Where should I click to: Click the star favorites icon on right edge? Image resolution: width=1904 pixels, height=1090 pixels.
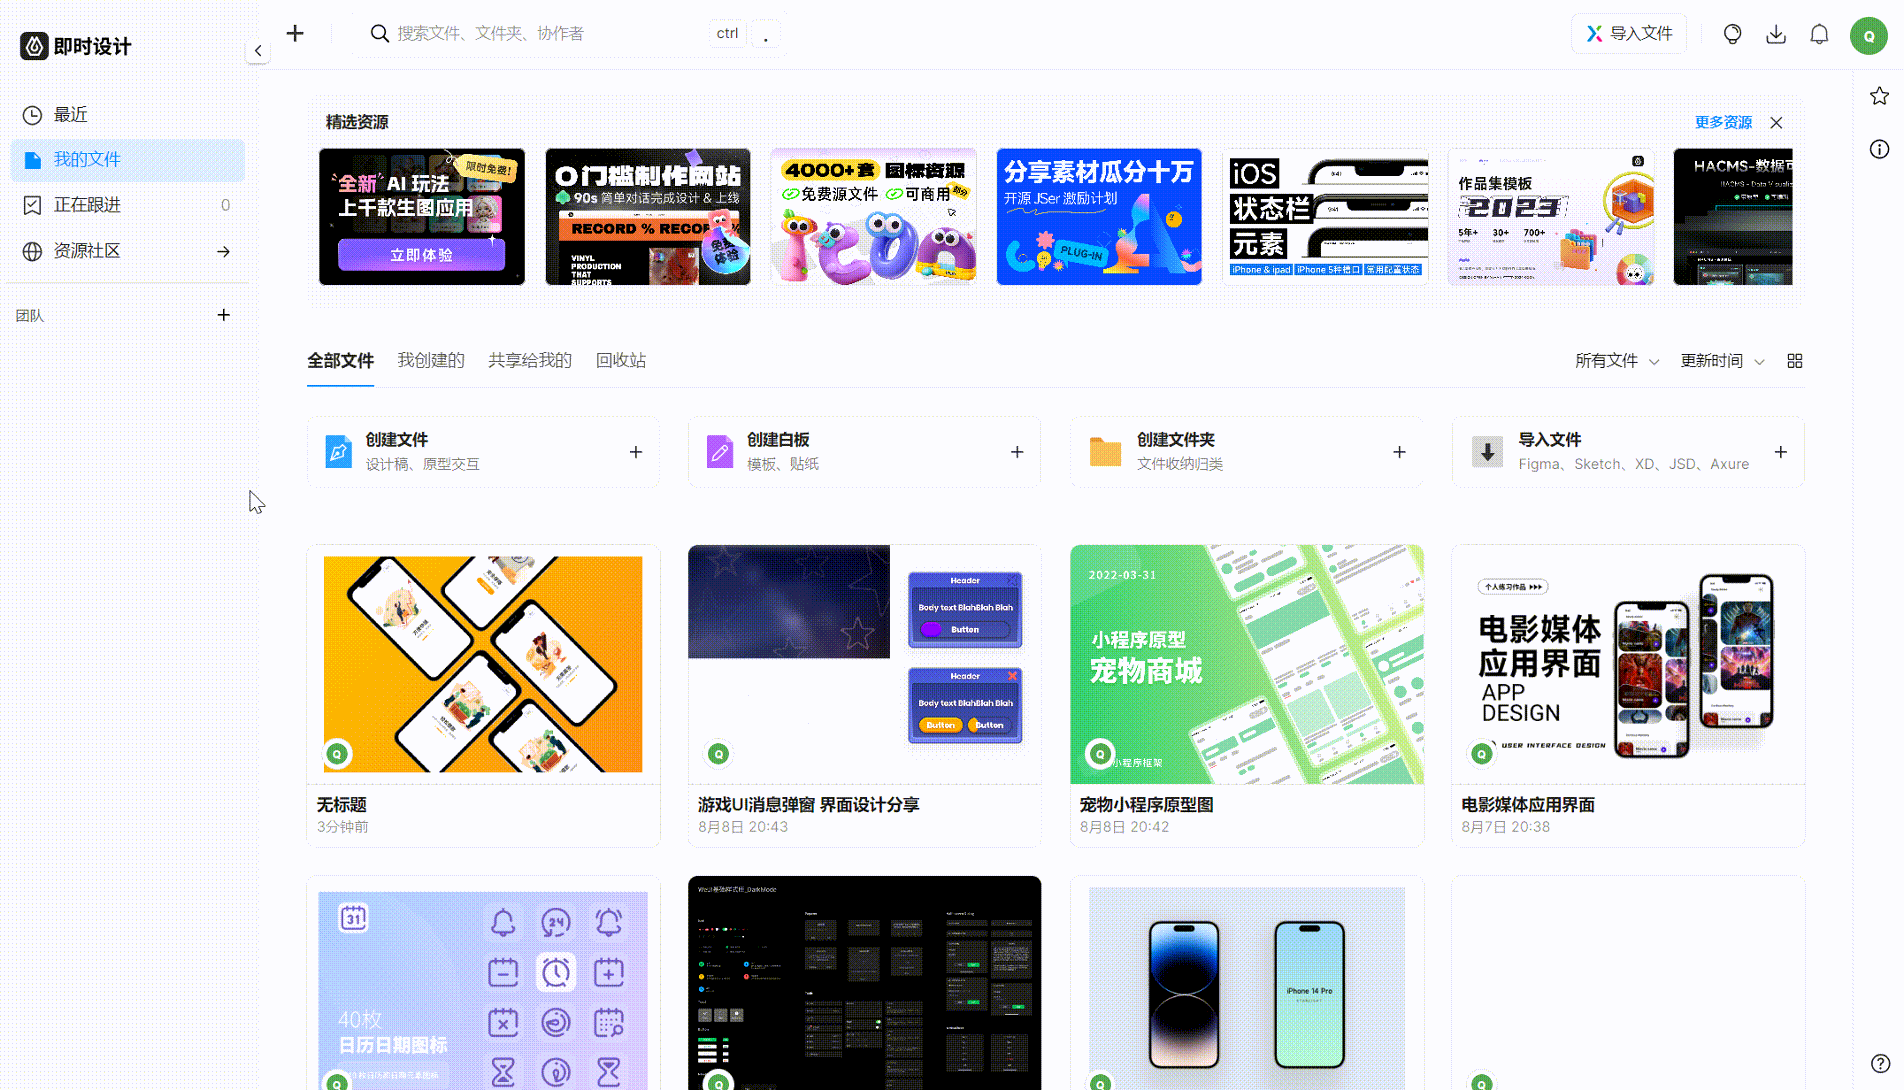pos(1879,96)
